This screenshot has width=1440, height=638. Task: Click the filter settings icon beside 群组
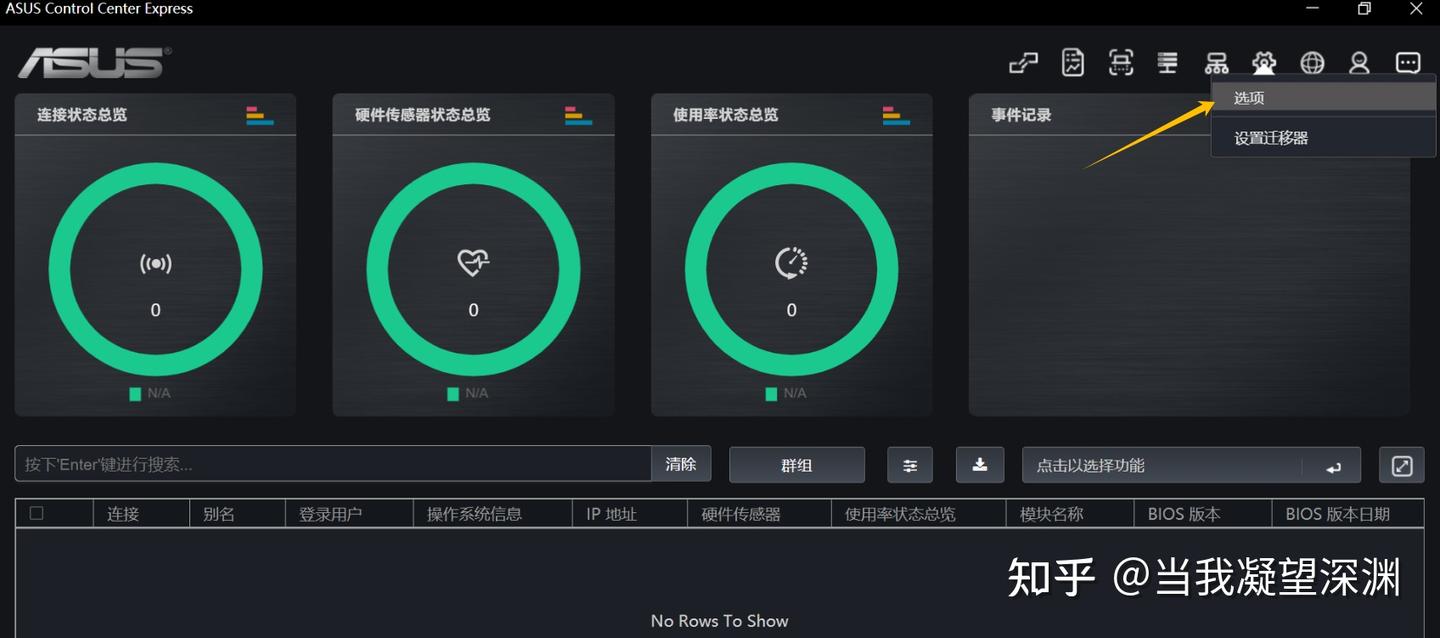click(909, 464)
